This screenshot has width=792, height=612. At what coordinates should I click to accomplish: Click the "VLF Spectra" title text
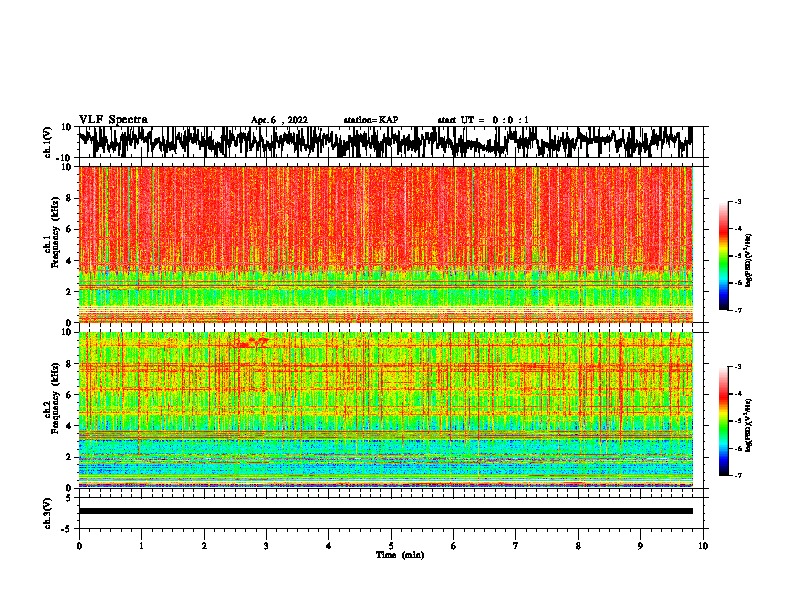pyautogui.click(x=113, y=120)
